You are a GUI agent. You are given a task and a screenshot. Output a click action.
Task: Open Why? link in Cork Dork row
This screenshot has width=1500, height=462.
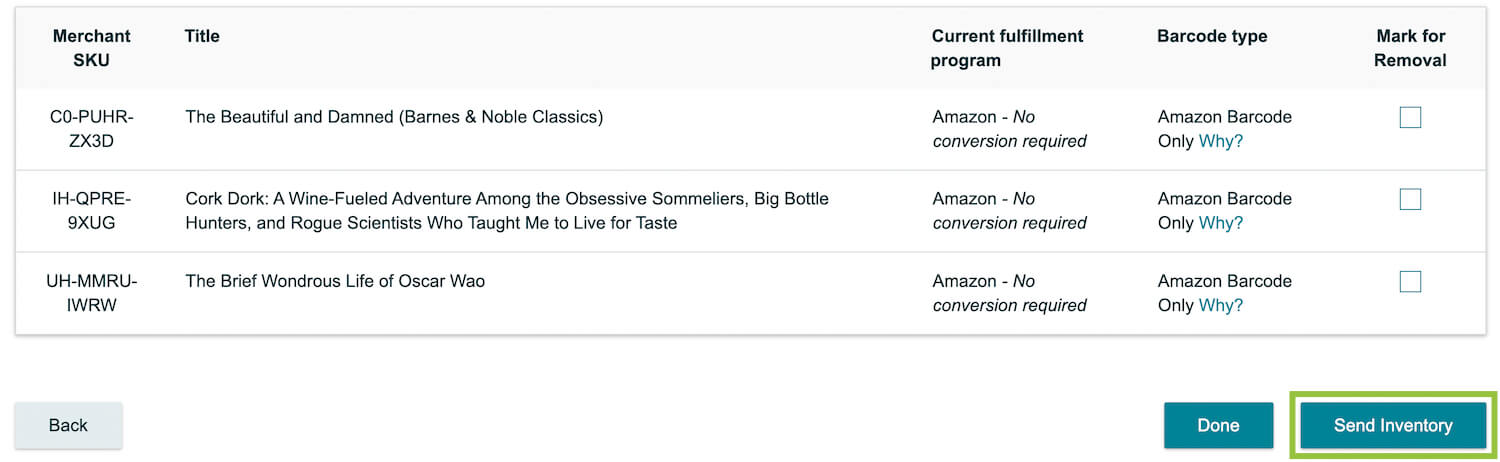[x=1221, y=223]
